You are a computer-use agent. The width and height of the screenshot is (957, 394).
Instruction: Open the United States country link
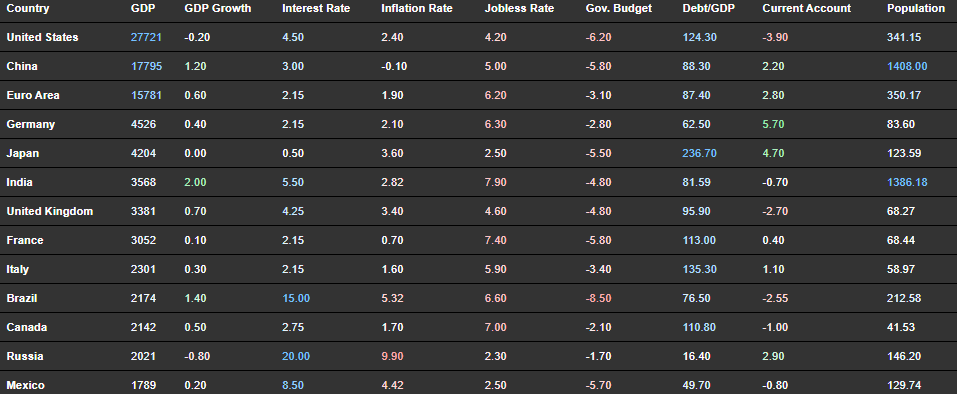pyautogui.click(x=42, y=37)
